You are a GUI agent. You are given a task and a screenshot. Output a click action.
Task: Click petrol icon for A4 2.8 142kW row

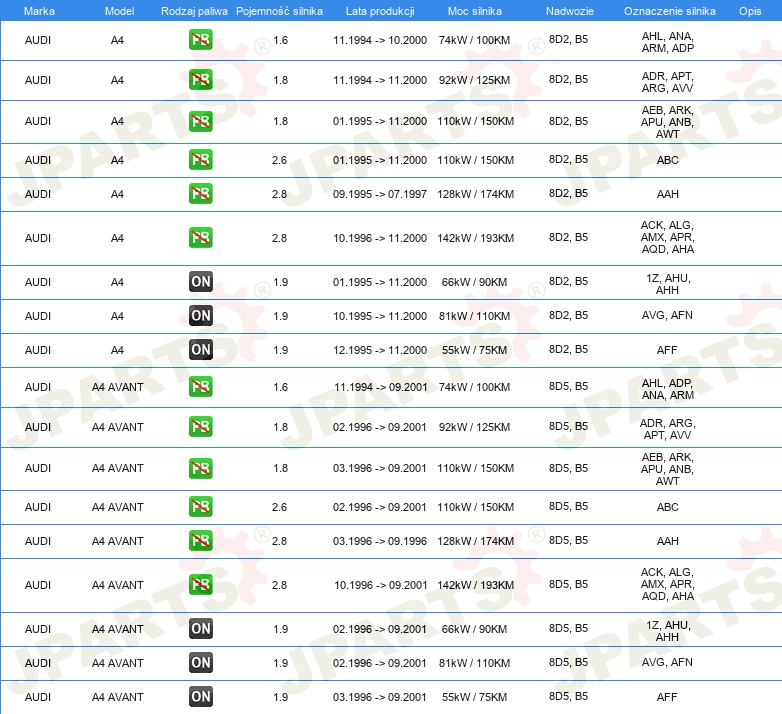(200, 237)
